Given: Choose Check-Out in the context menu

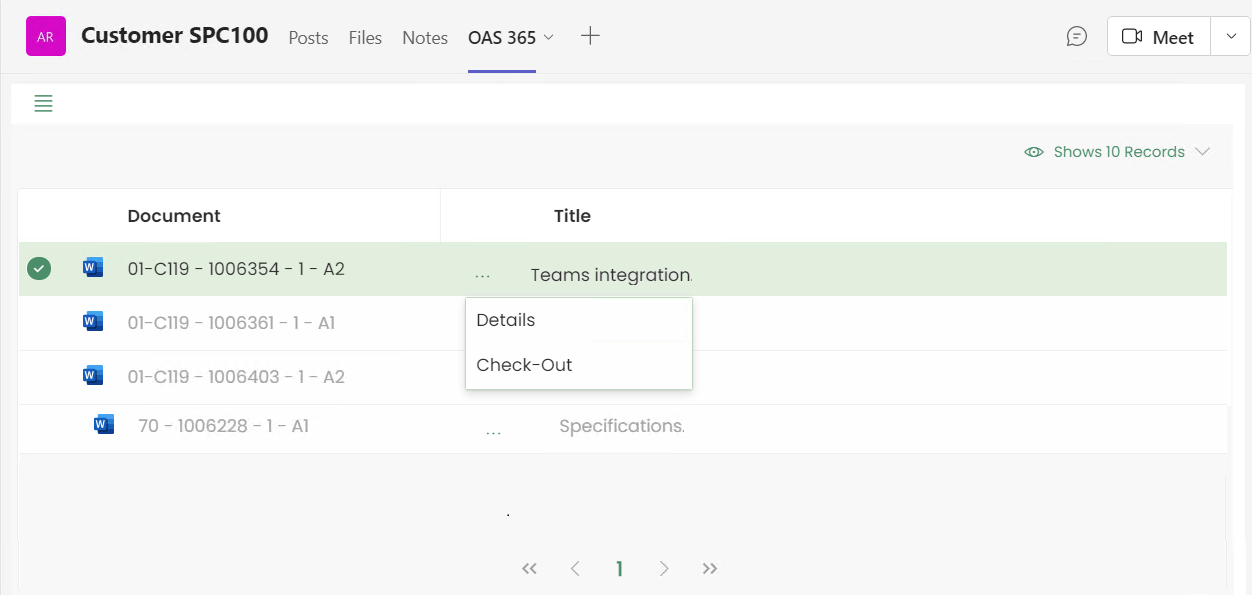Looking at the screenshot, I should click(x=524, y=365).
